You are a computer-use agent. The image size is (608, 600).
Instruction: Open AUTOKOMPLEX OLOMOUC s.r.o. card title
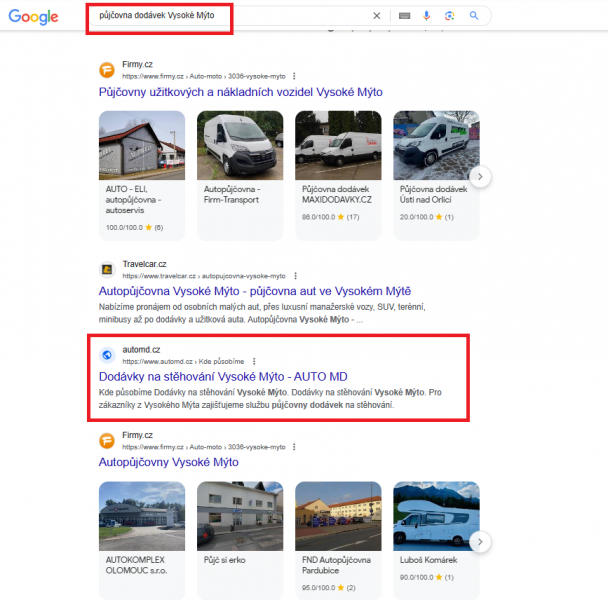click(136, 565)
